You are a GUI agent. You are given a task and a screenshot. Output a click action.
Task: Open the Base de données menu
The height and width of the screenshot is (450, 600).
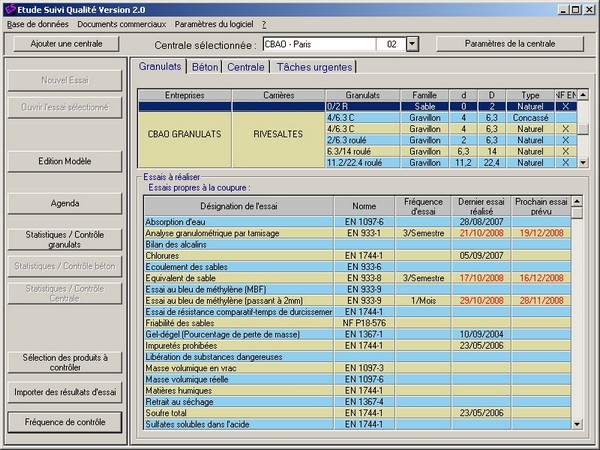click(x=37, y=24)
